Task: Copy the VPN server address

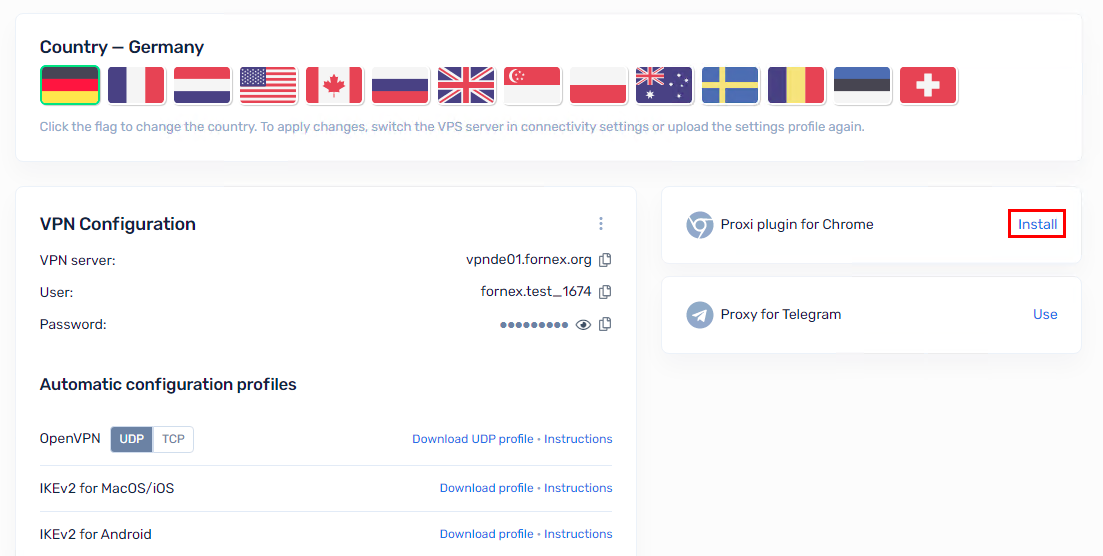Action: (x=605, y=260)
